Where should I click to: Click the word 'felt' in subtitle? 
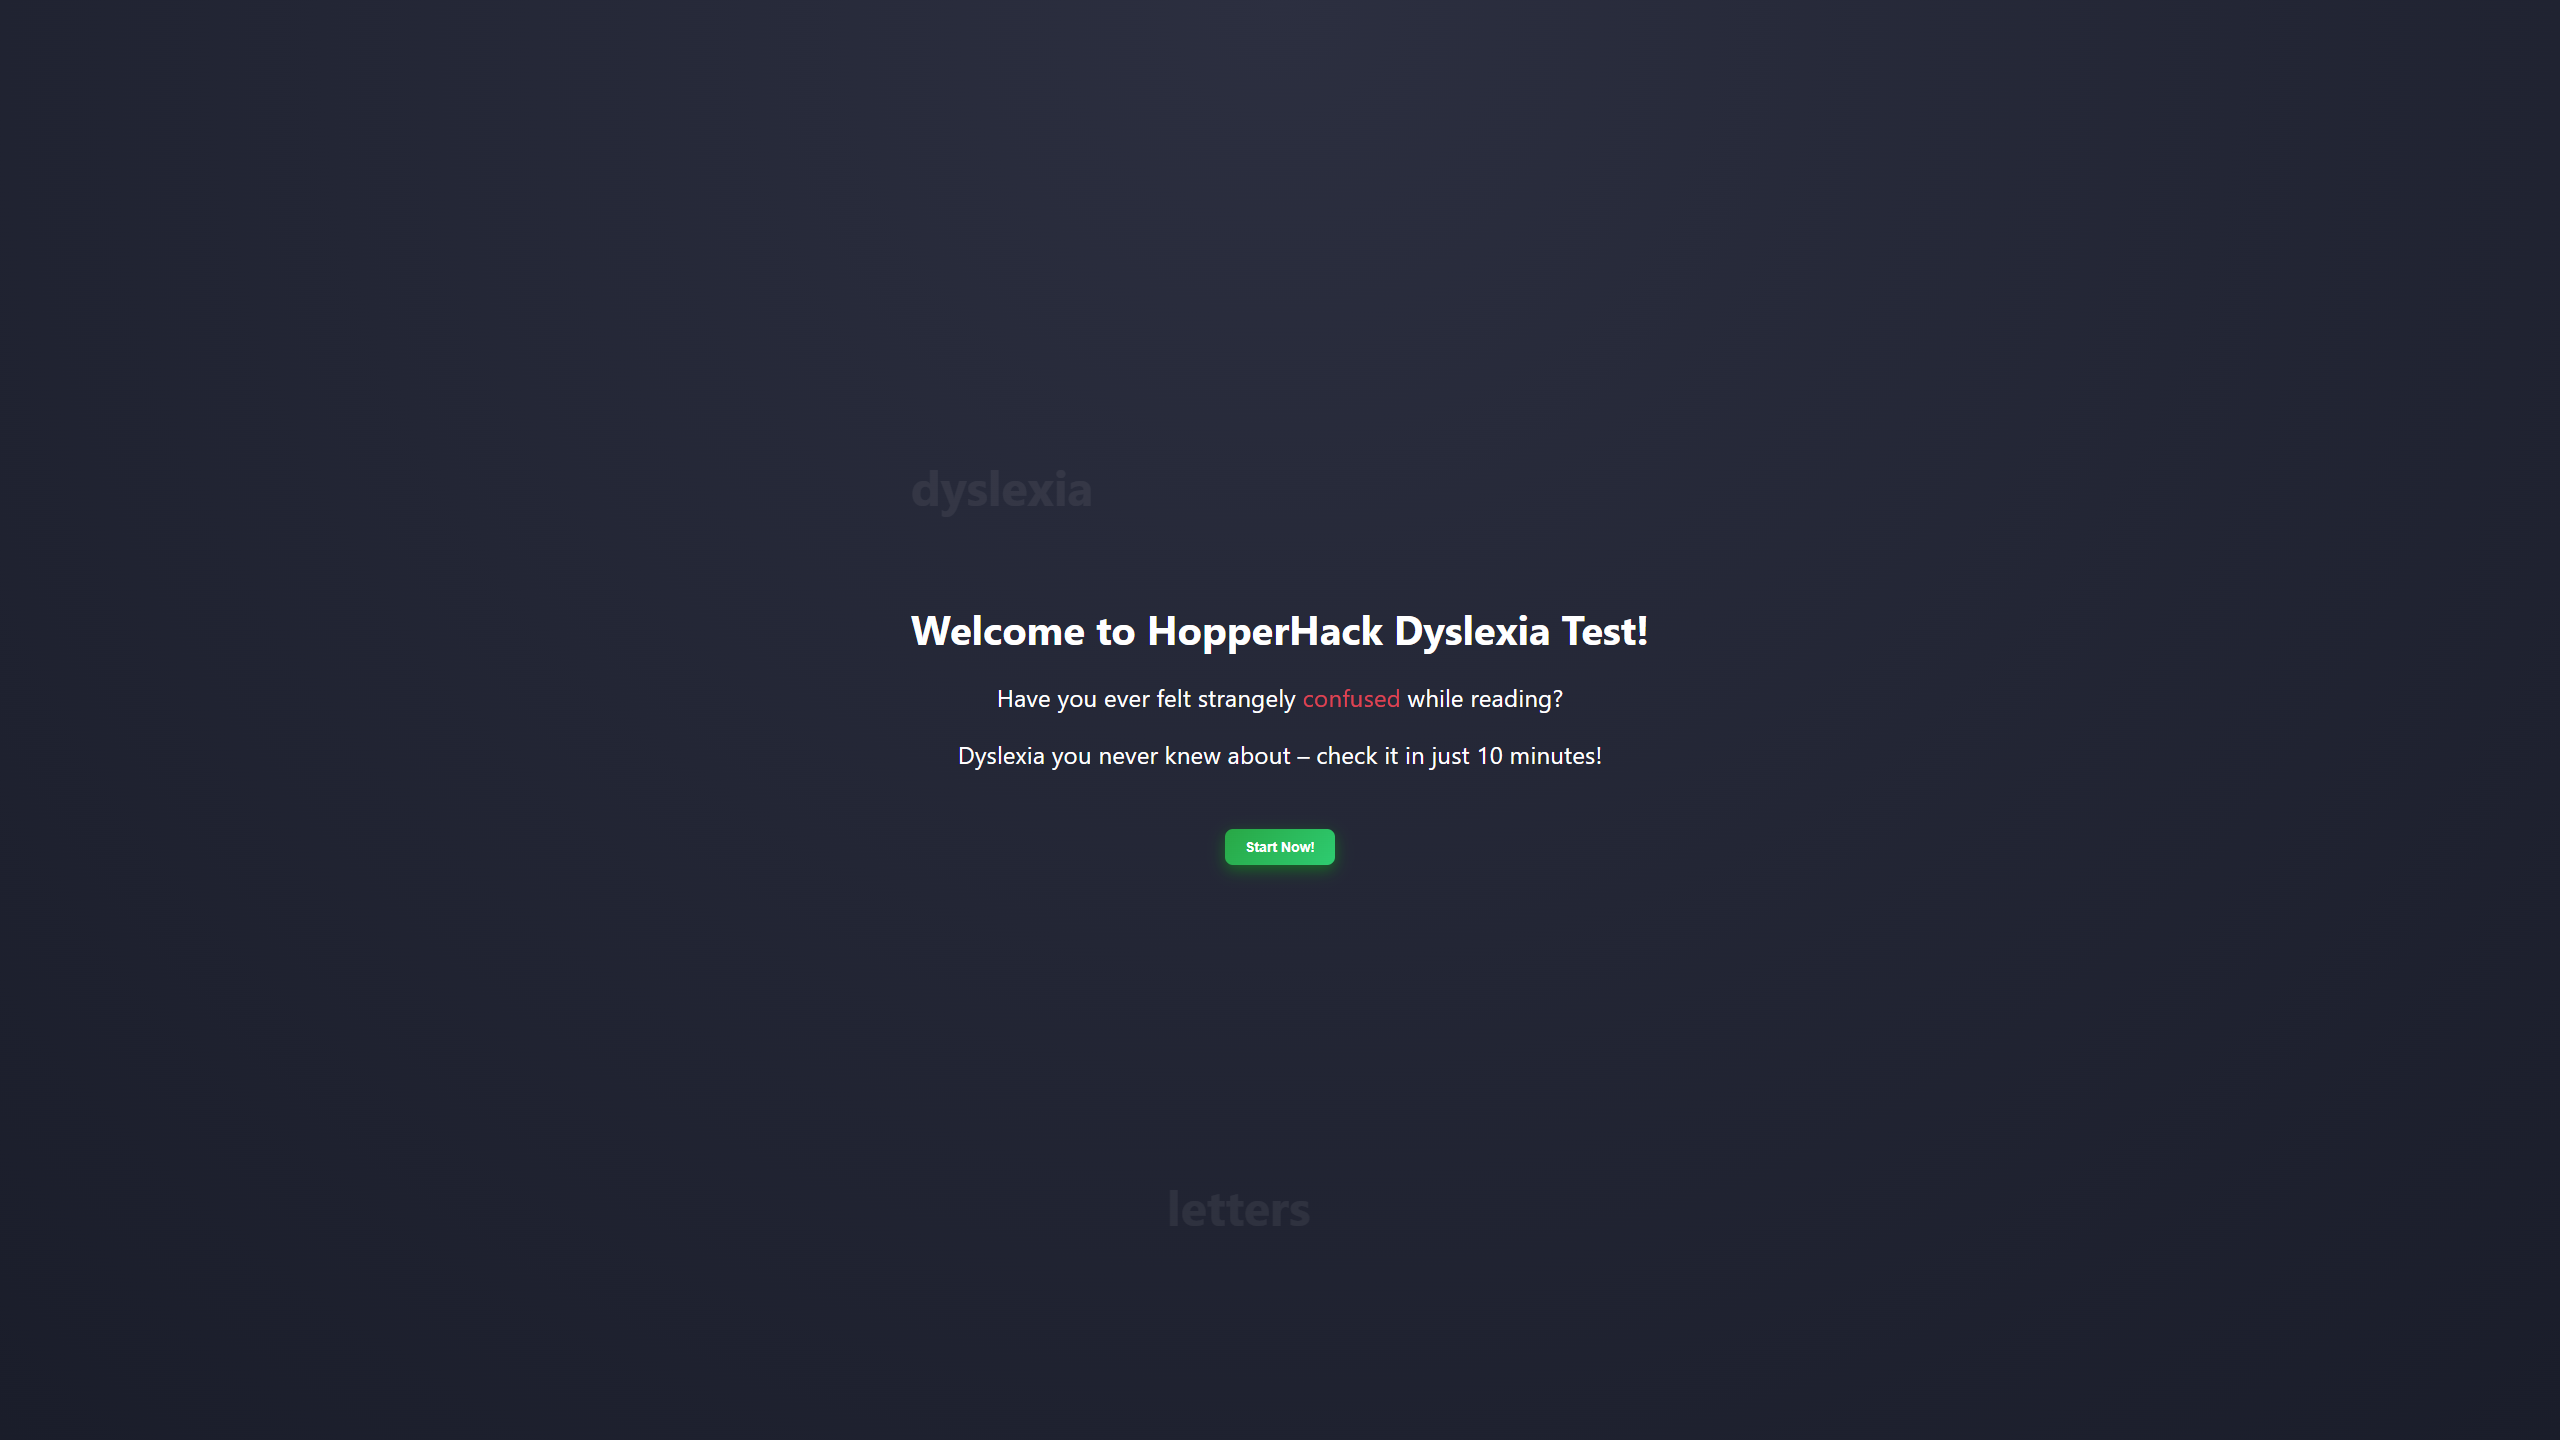pos(1173,699)
